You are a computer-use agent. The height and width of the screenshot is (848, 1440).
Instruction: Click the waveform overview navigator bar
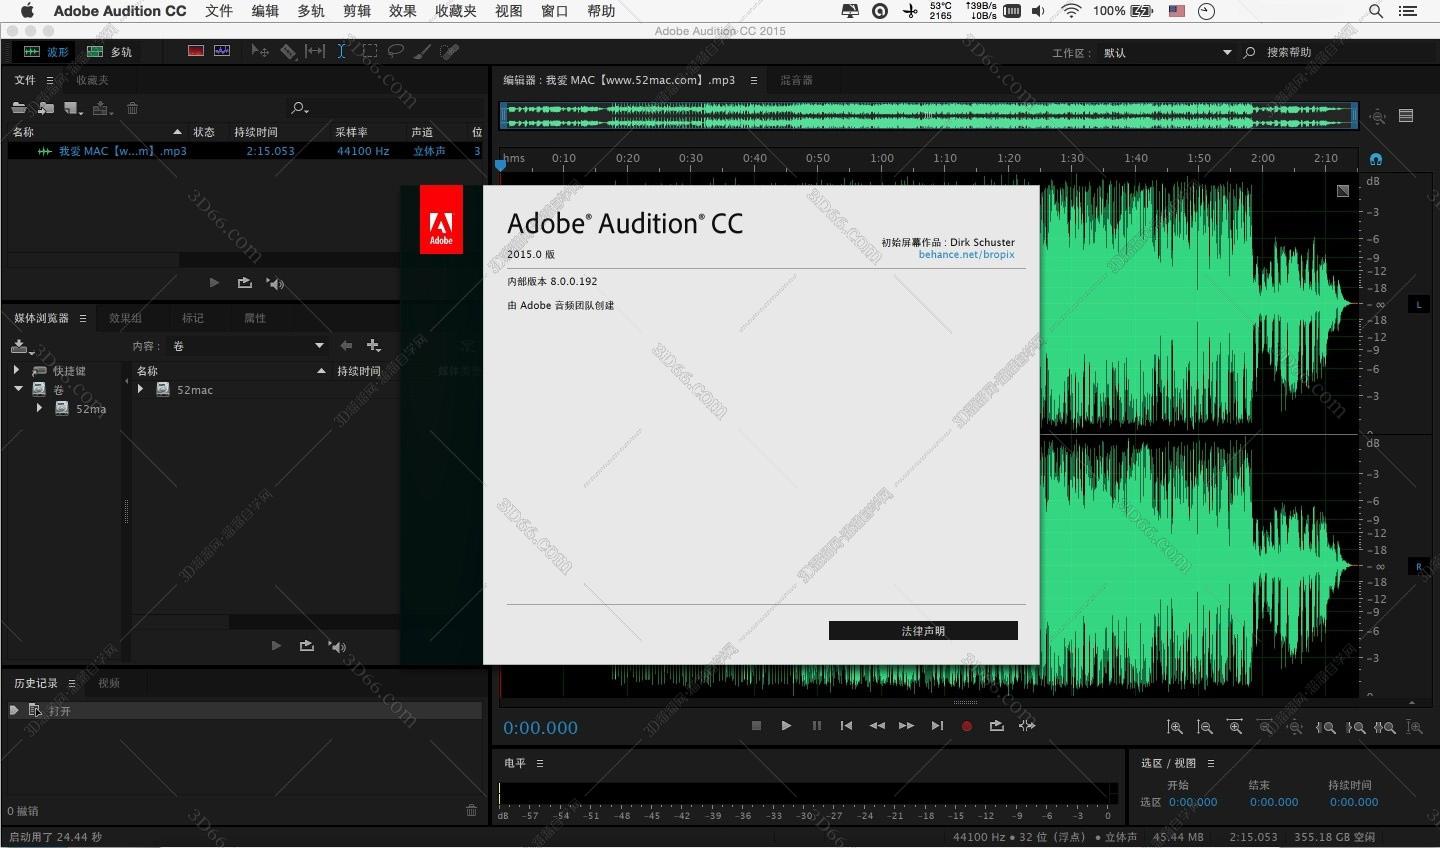point(928,116)
